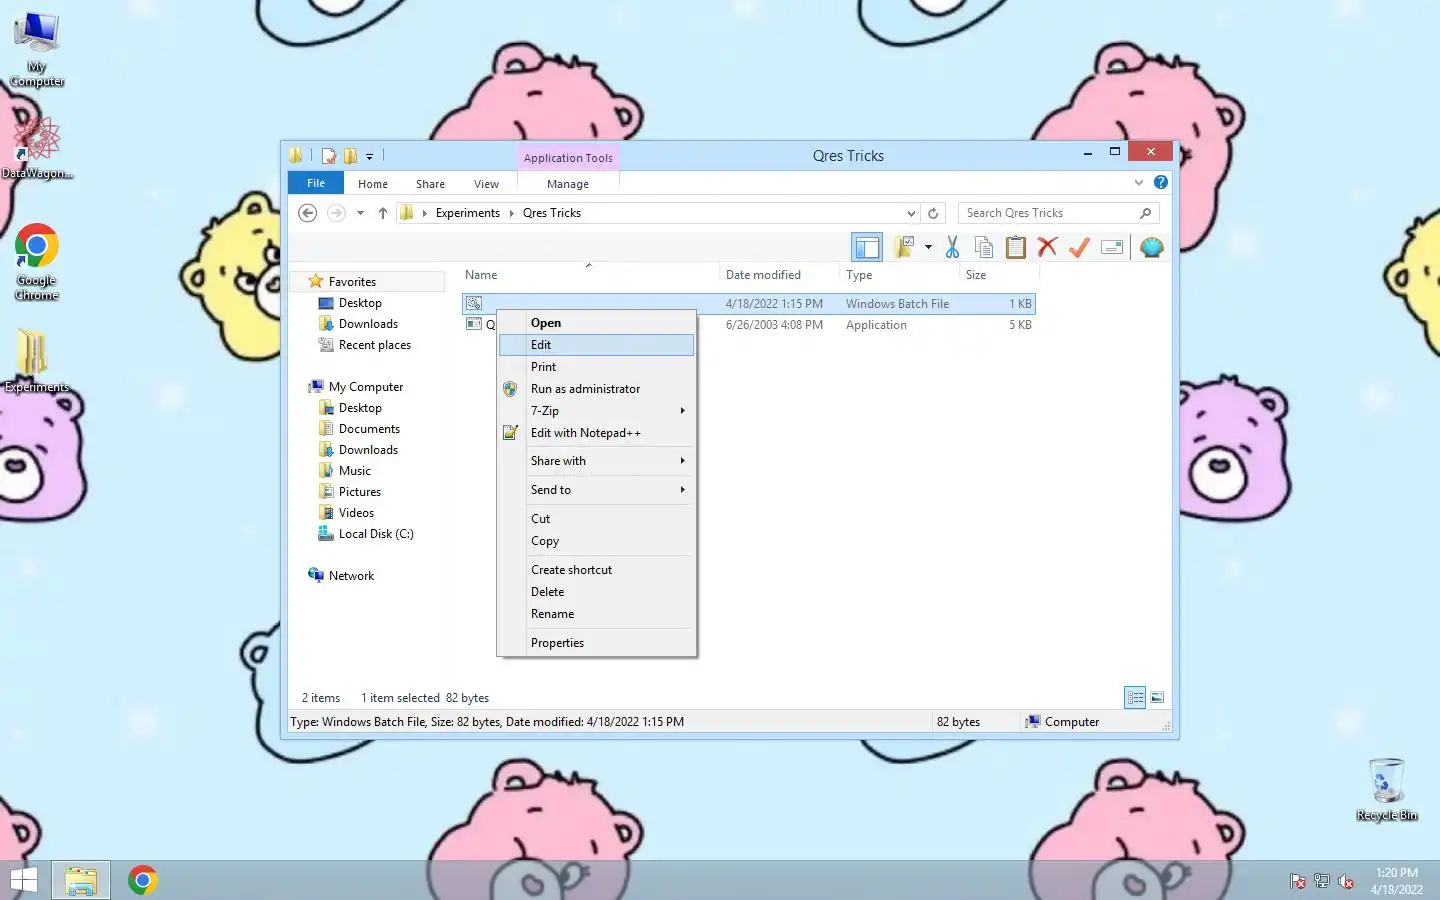Choose Edit from the context menu
This screenshot has width=1440, height=900.
[x=597, y=345]
